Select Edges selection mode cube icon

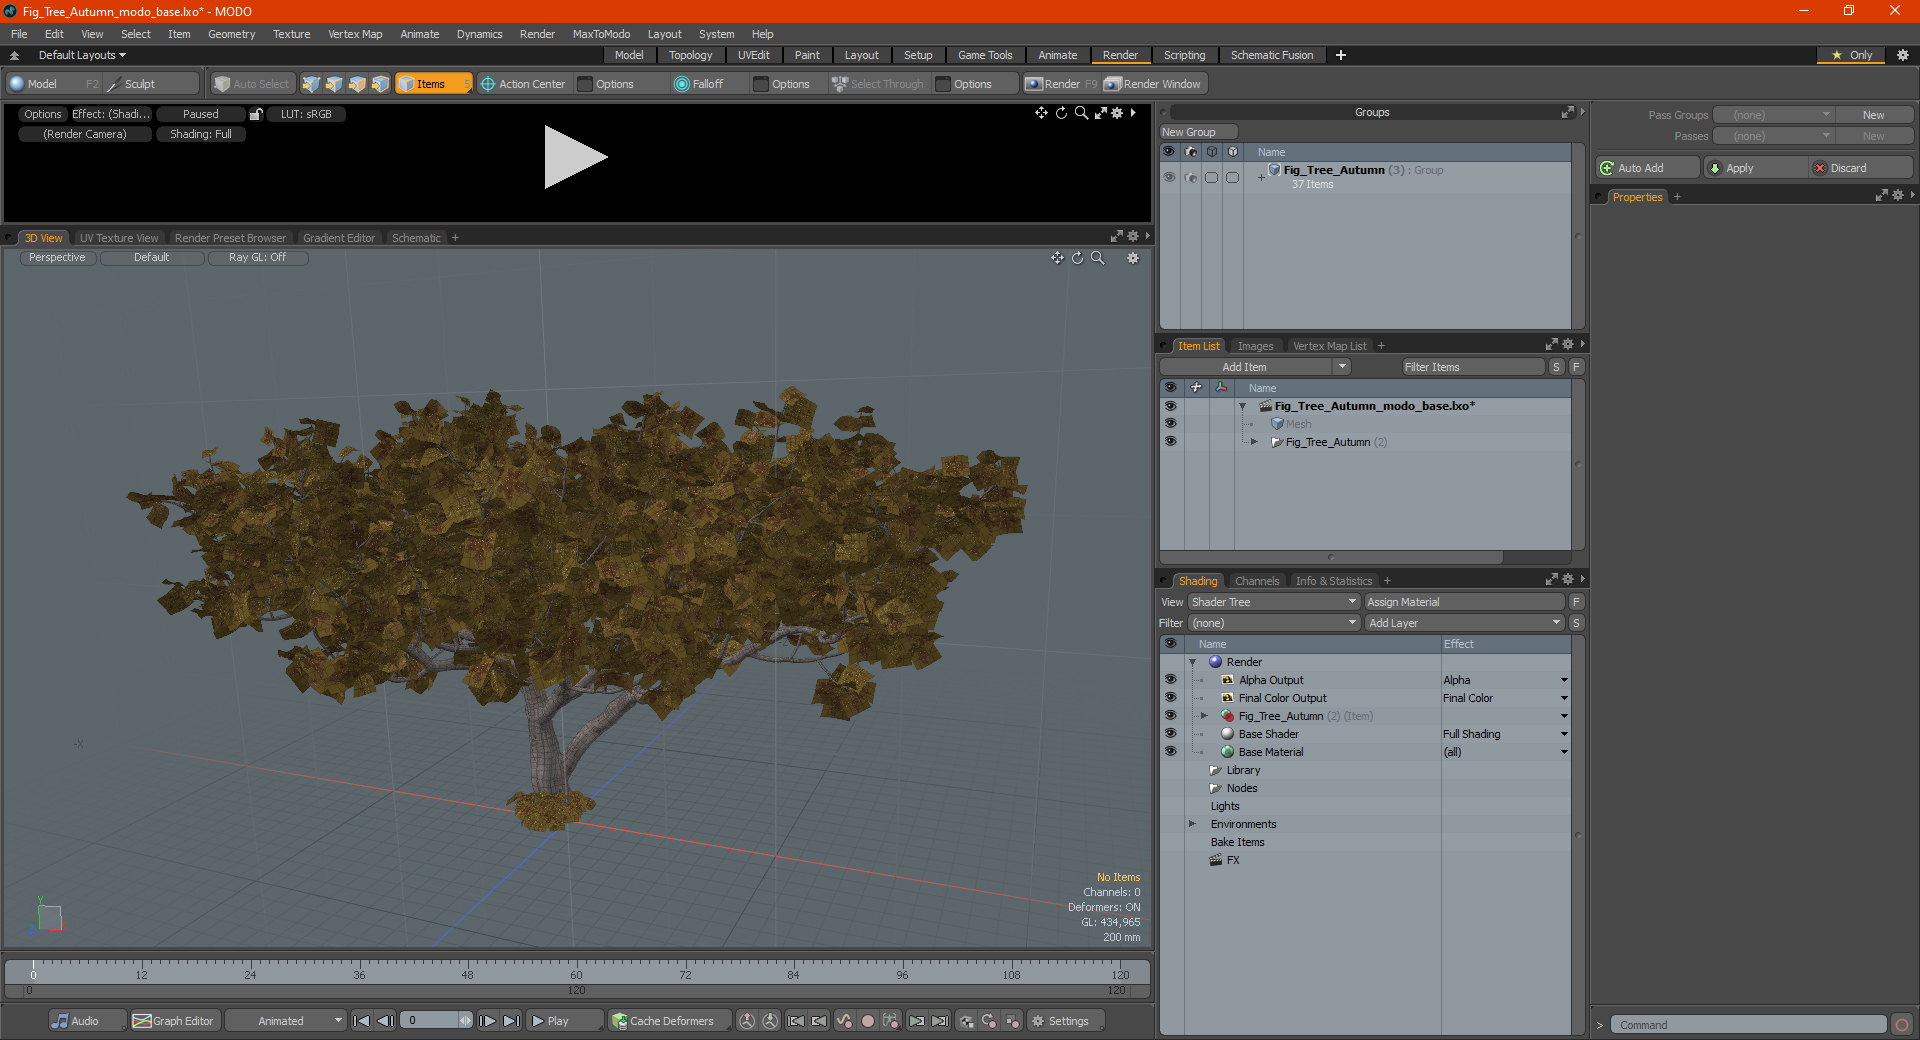coord(334,84)
